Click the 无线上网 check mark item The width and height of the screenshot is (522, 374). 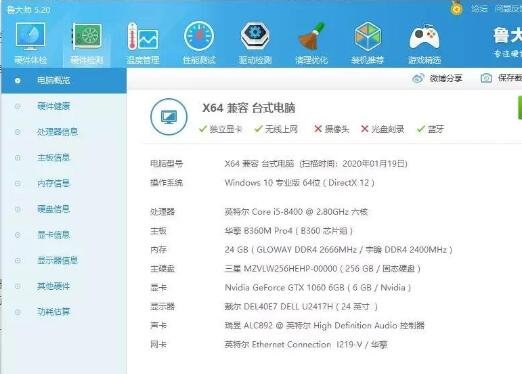click(x=276, y=129)
